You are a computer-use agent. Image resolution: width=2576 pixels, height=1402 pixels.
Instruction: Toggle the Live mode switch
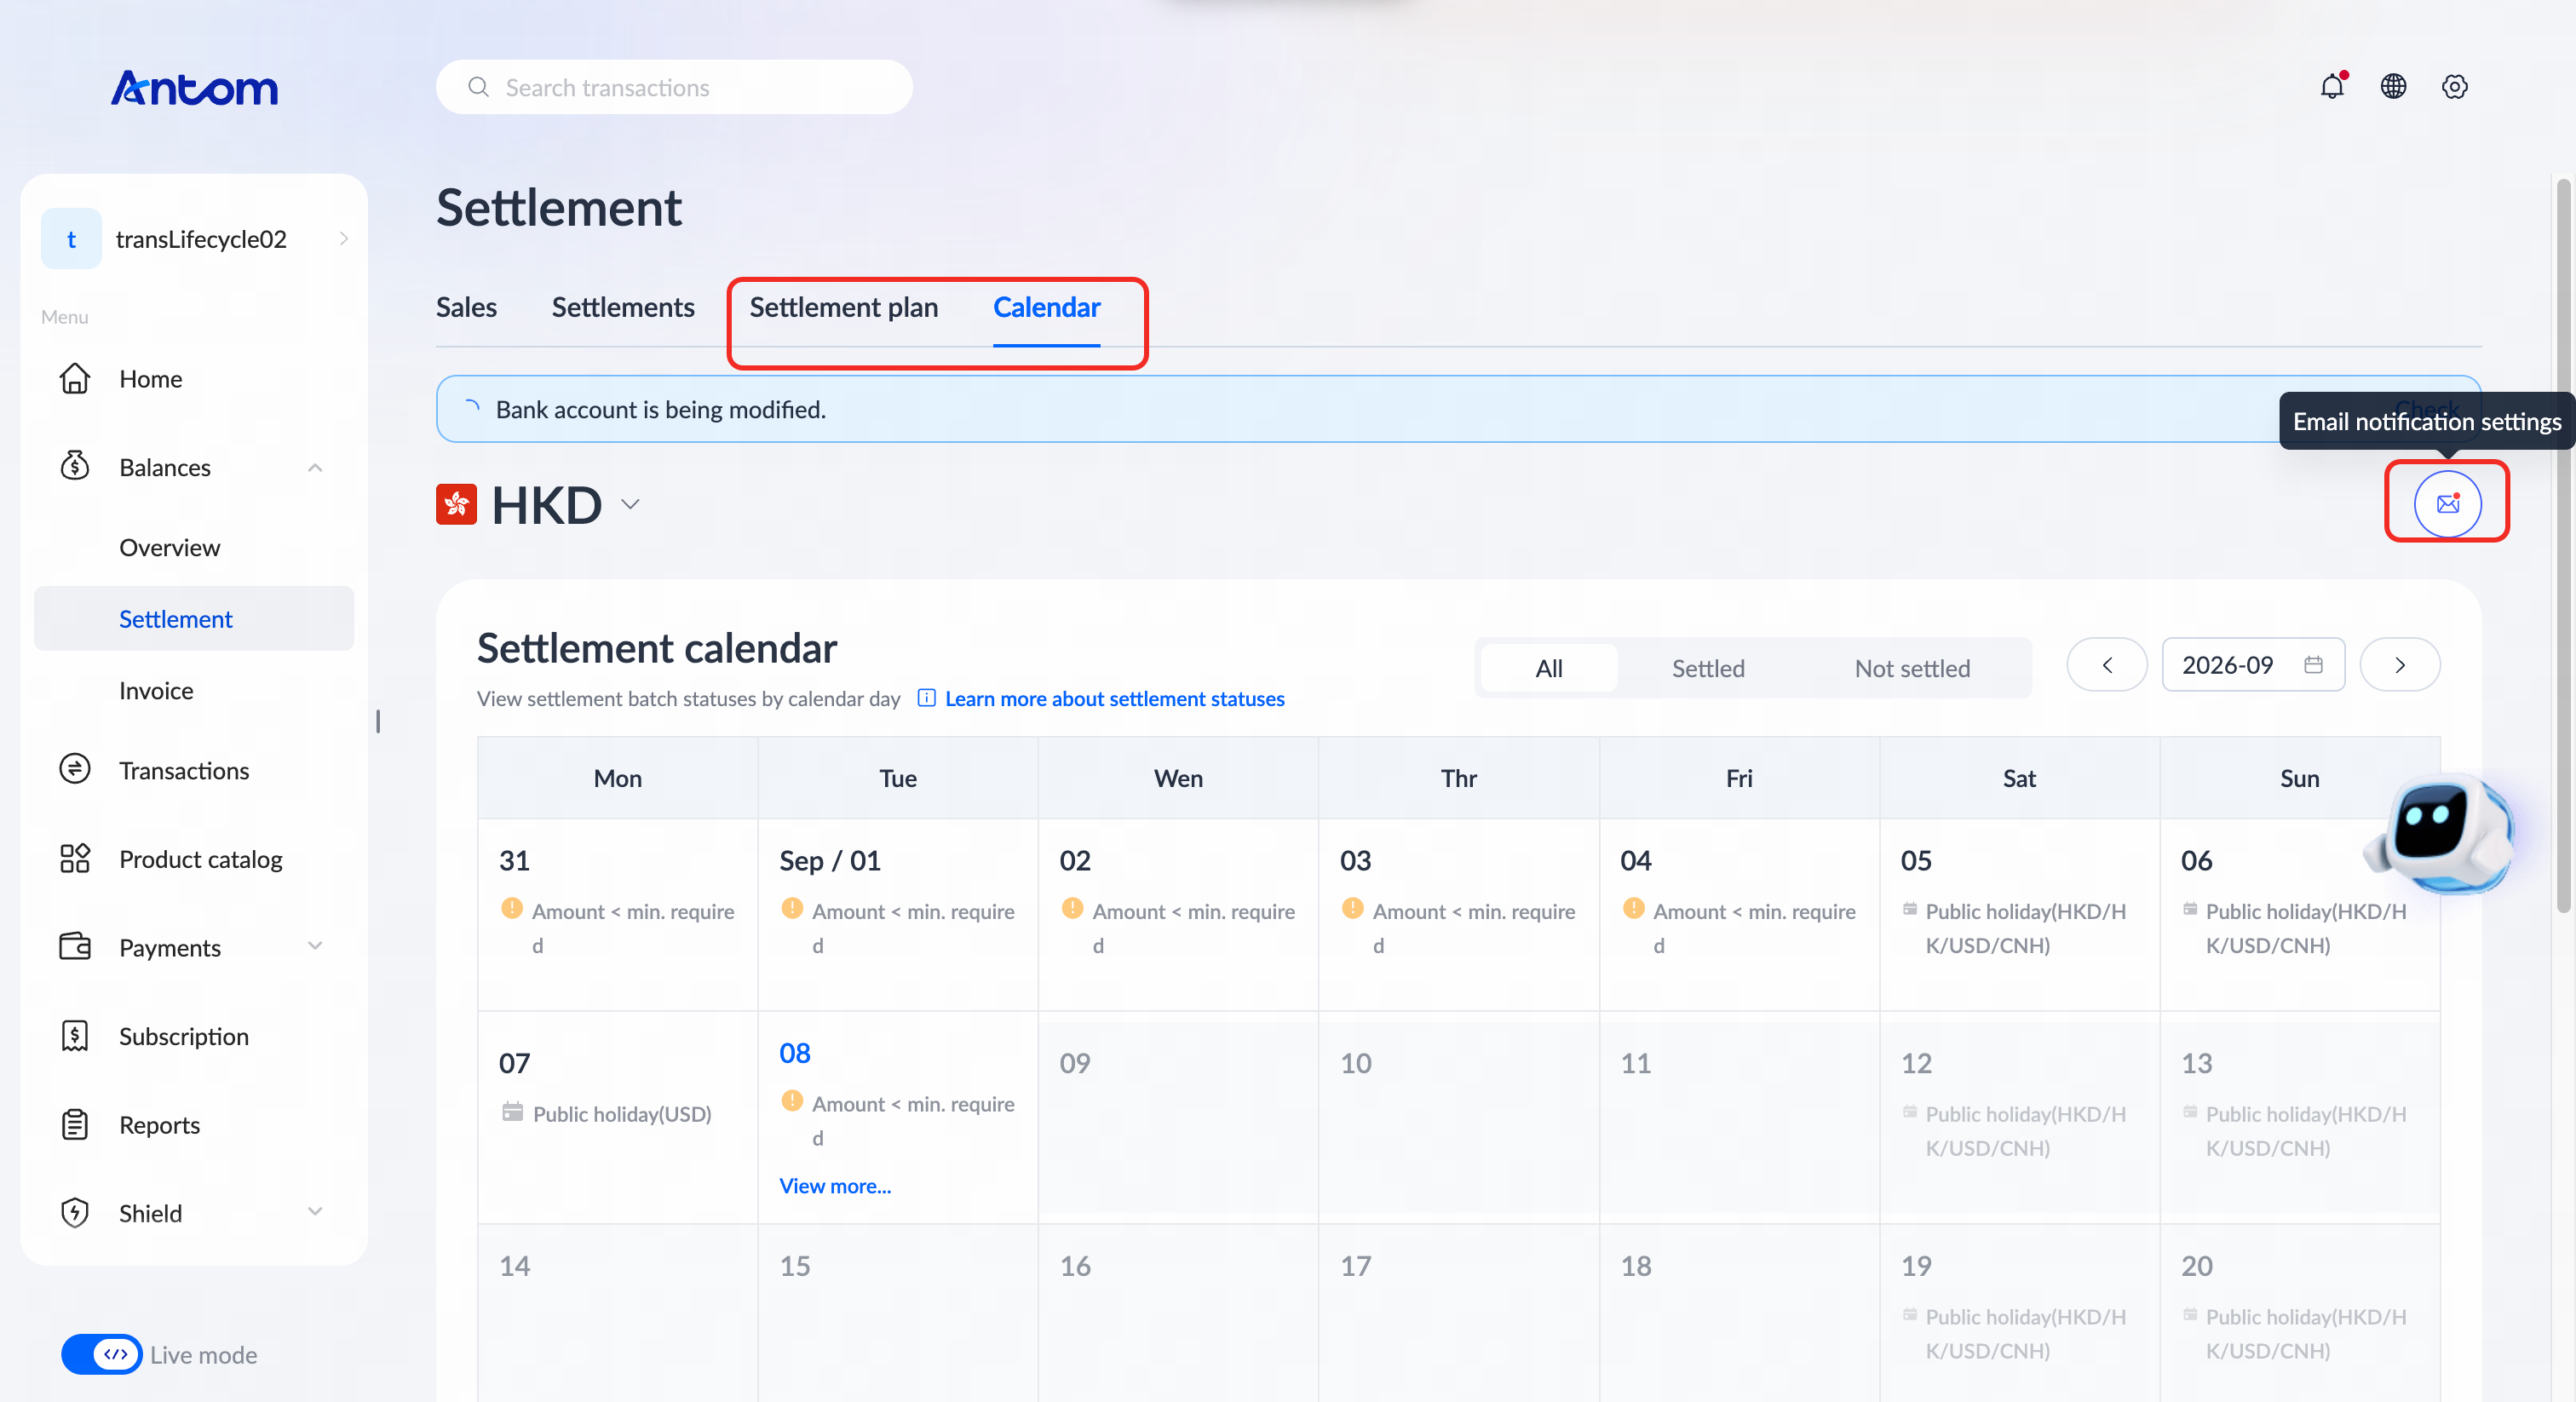[102, 1354]
